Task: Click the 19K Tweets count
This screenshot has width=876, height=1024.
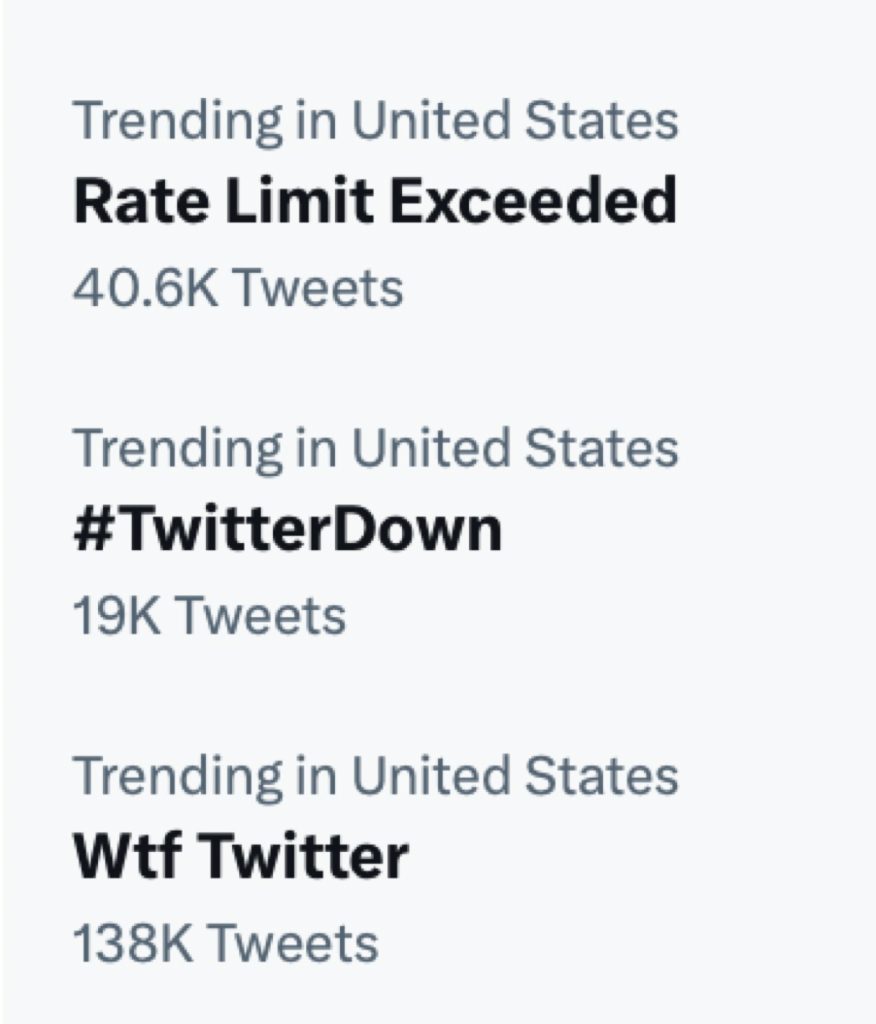Action: [209, 616]
